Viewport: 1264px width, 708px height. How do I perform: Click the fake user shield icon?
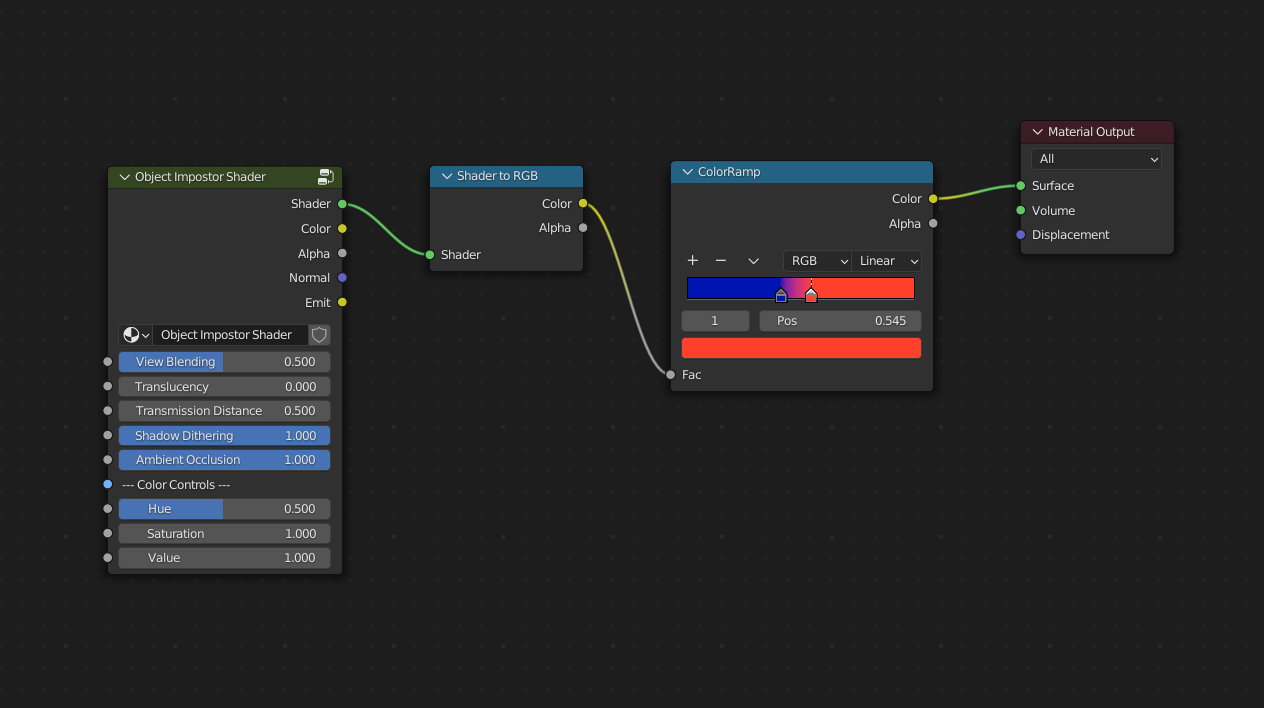coord(319,335)
